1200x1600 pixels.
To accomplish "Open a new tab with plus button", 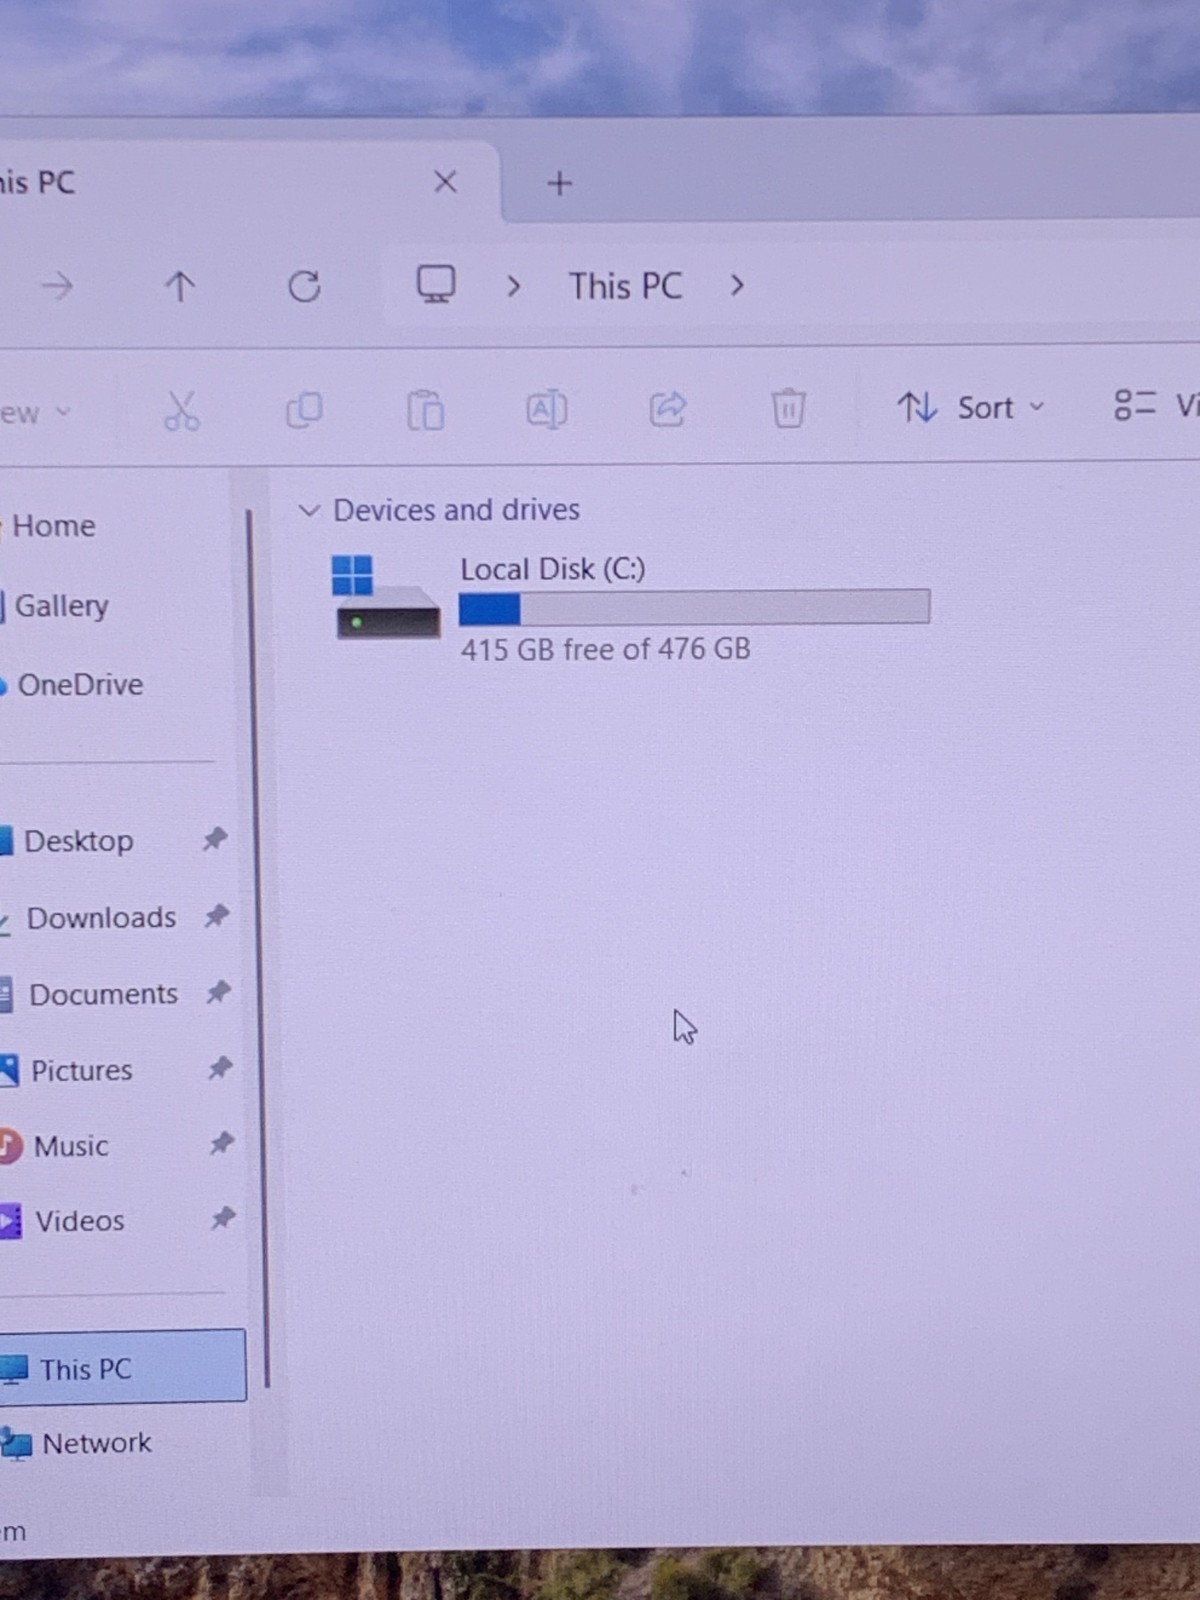I will (x=560, y=183).
